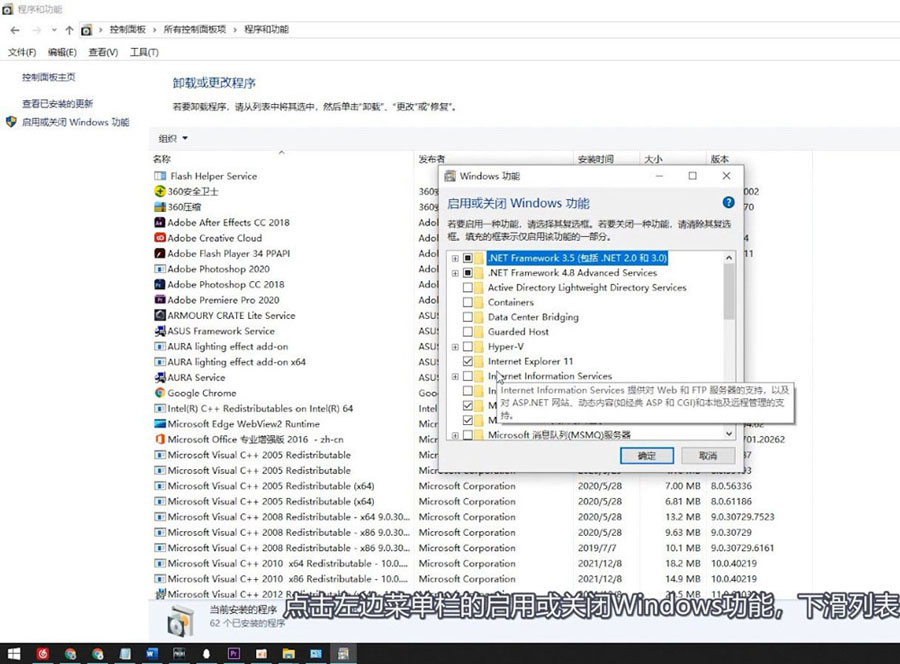Click the Flash Helper Service icon
The height and width of the screenshot is (664, 900).
tap(160, 176)
